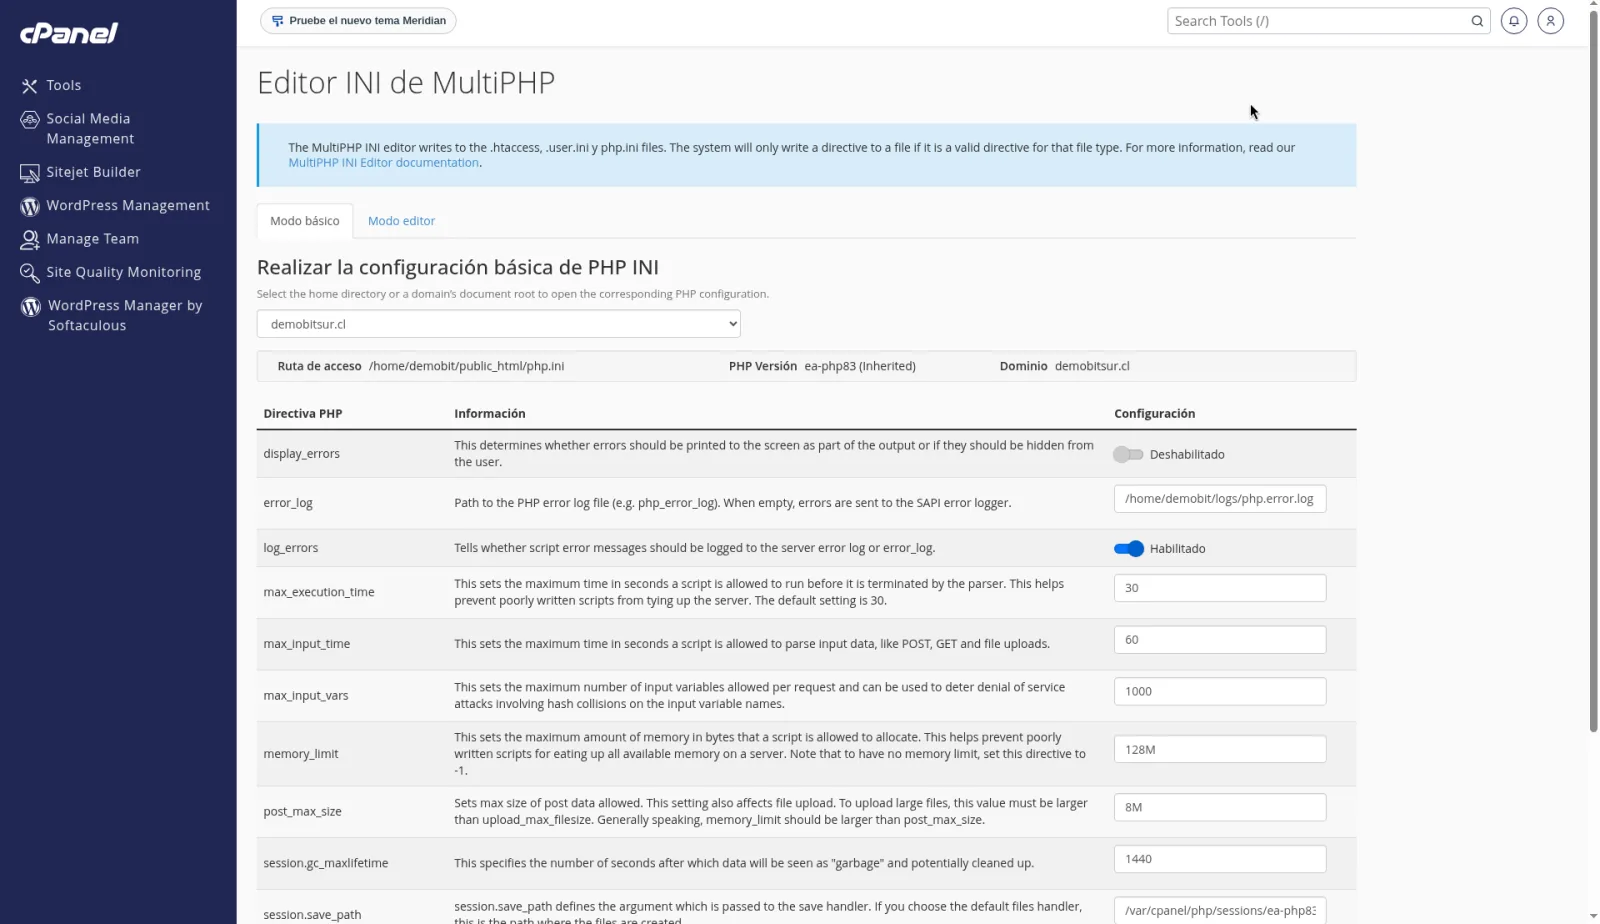Toggle log_errors switch off

pos(1129,548)
